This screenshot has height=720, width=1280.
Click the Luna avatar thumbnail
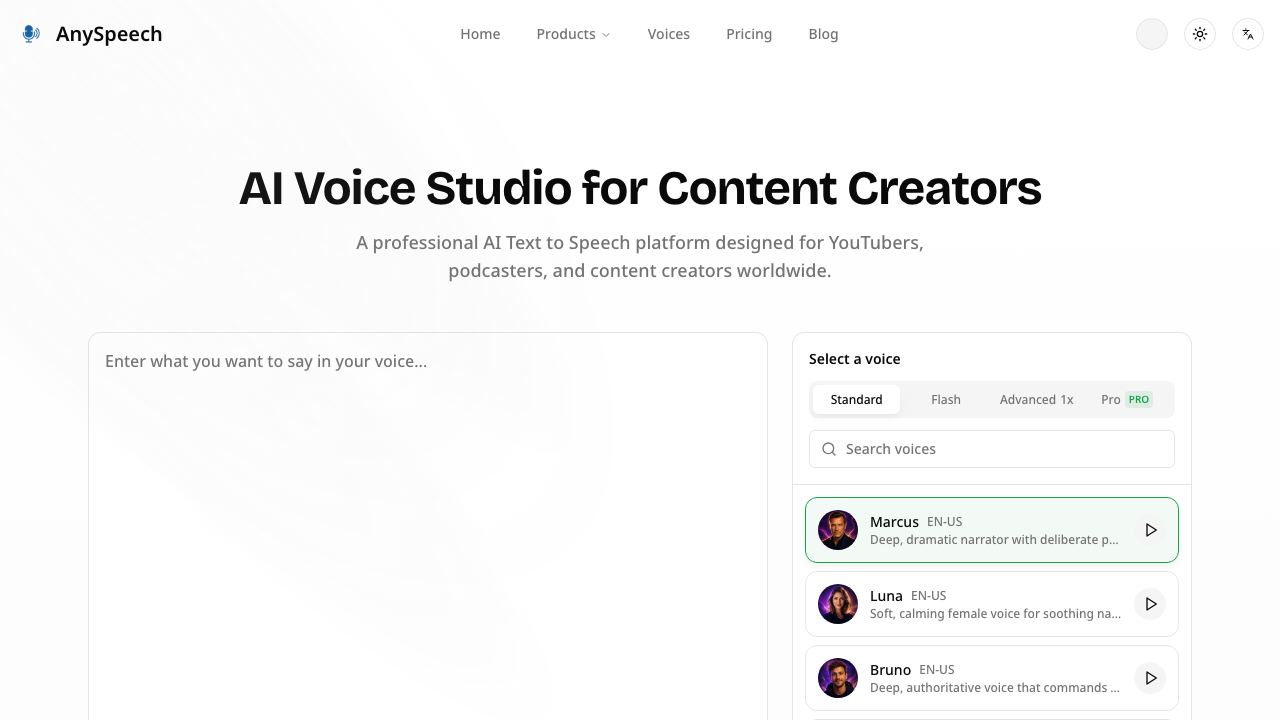coord(838,604)
